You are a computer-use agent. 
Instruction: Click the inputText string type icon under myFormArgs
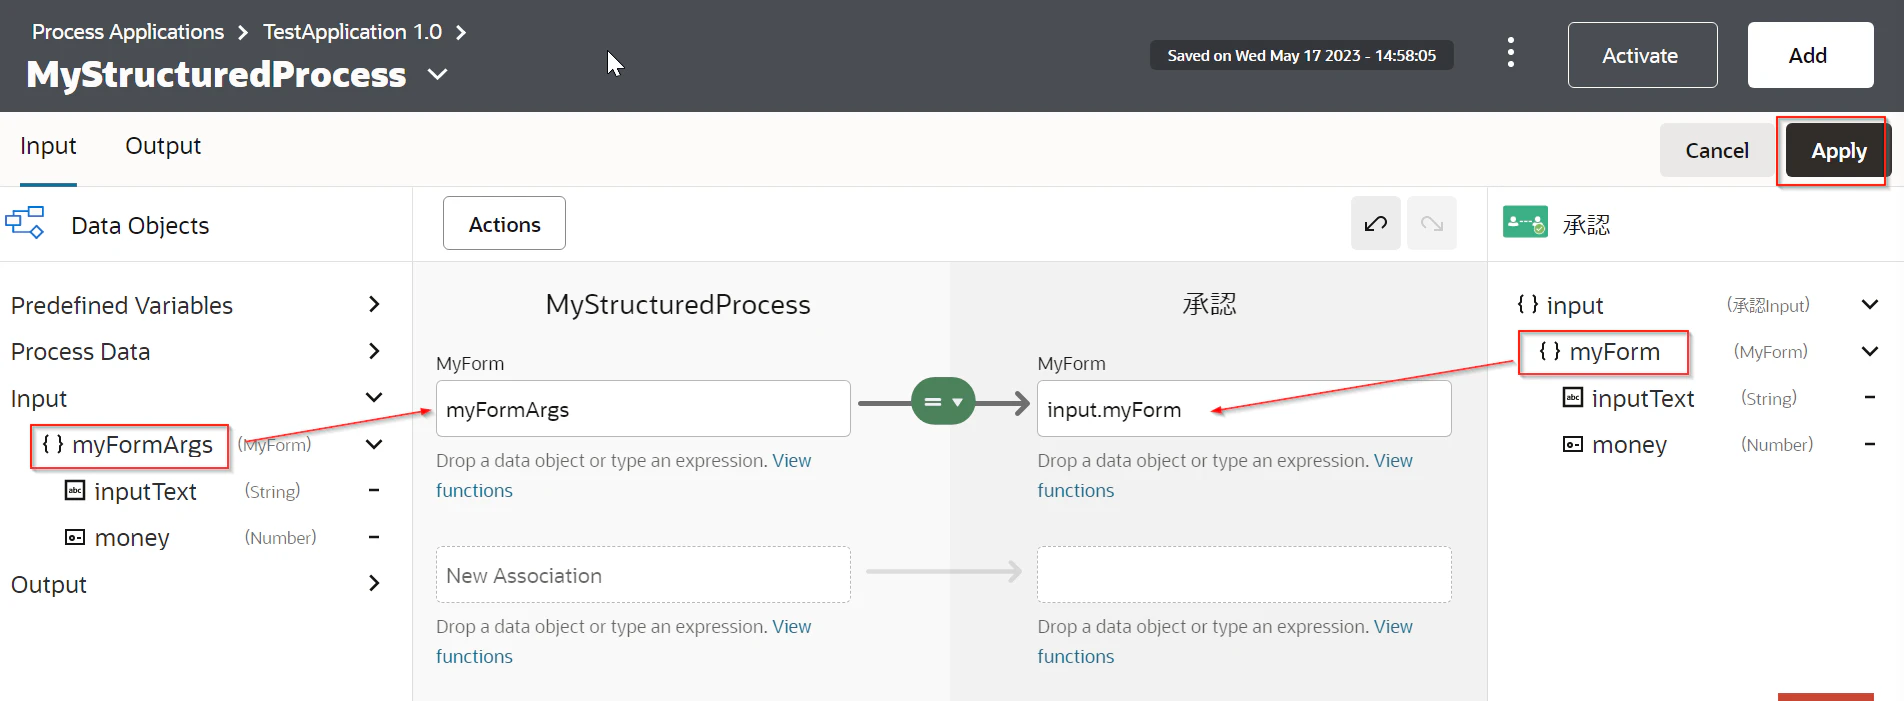[75, 490]
